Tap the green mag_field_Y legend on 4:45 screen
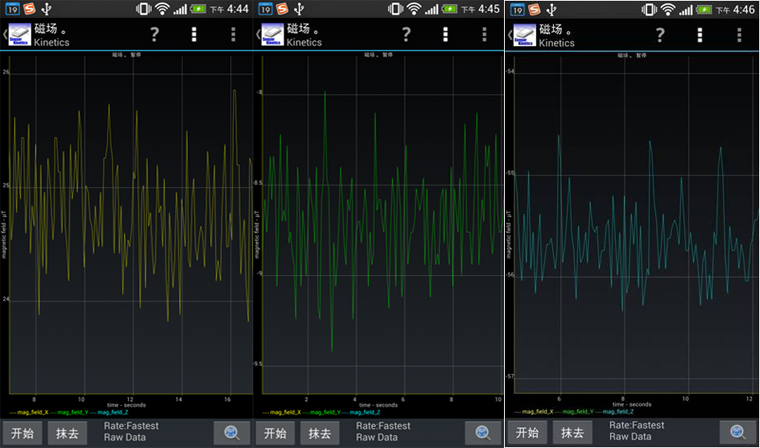760x448 pixels. coord(320,413)
